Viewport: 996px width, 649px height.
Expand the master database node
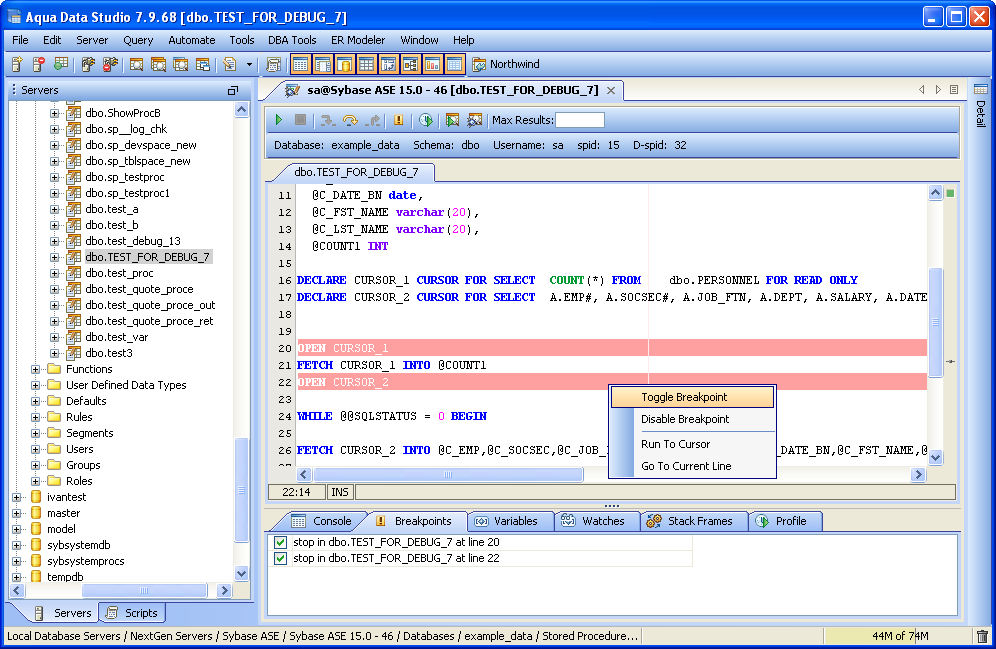pyautogui.click(x=17, y=513)
